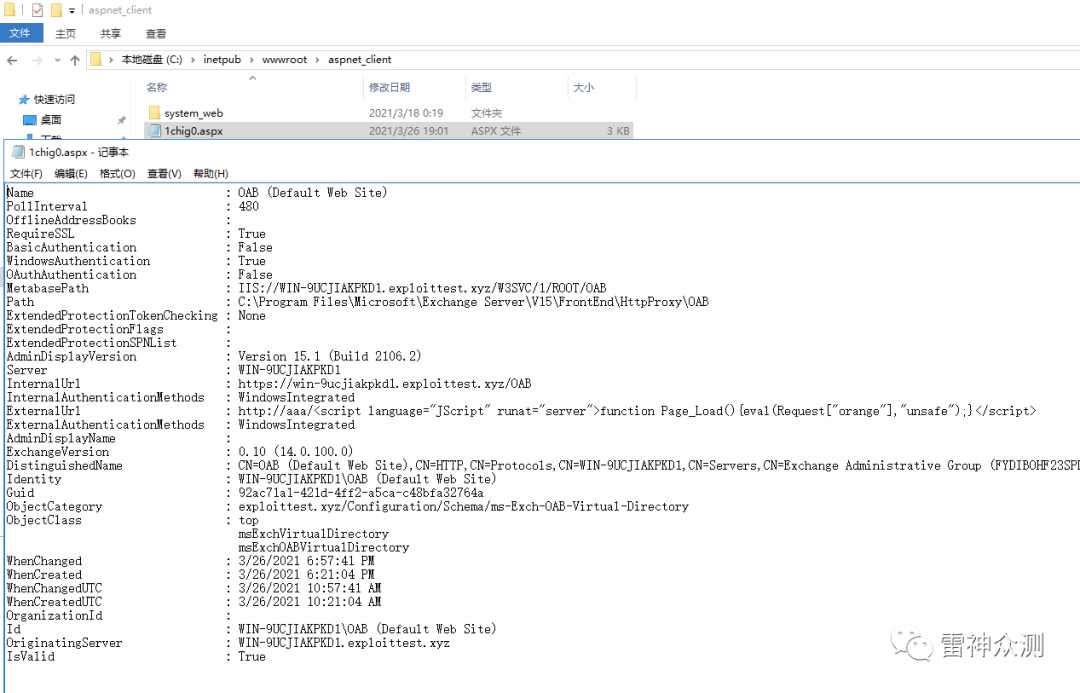Click the InternalUrl https://win-9ucjiakpkd1 address
The image size is (1080, 693).
pyautogui.click(x=384, y=384)
